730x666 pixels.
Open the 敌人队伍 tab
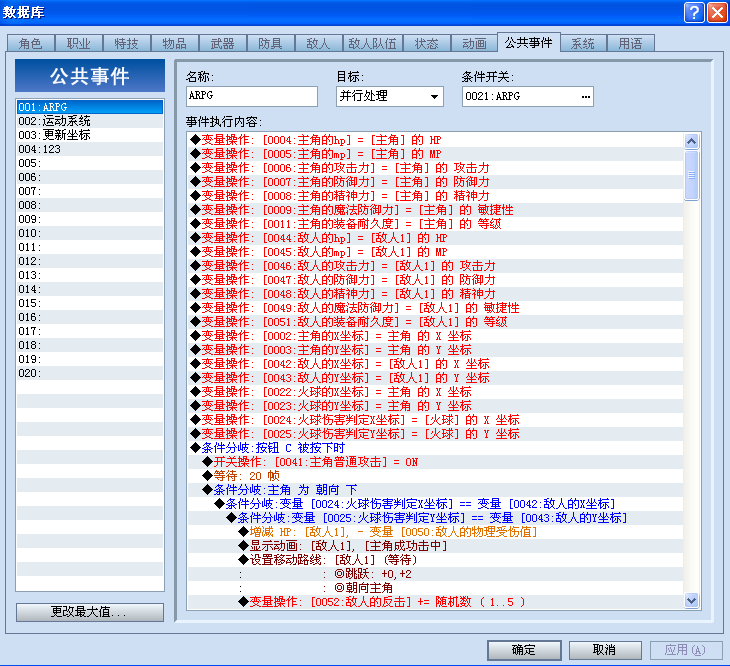click(372, 43)
